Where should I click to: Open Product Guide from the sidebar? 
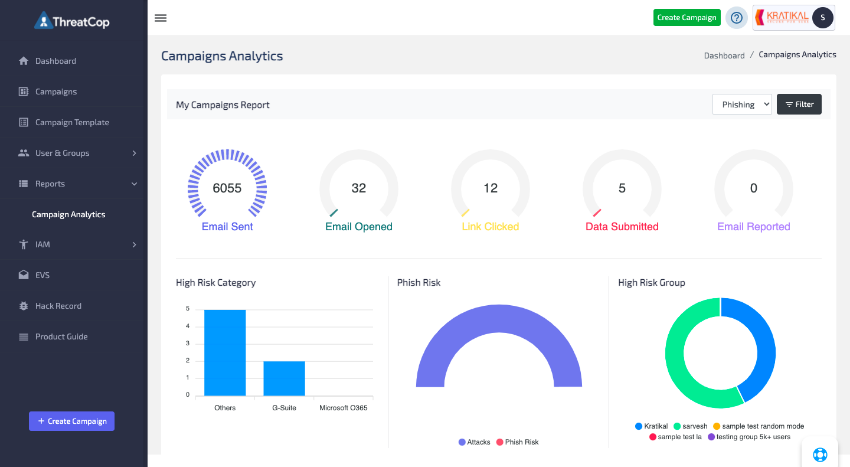(61, 337)
